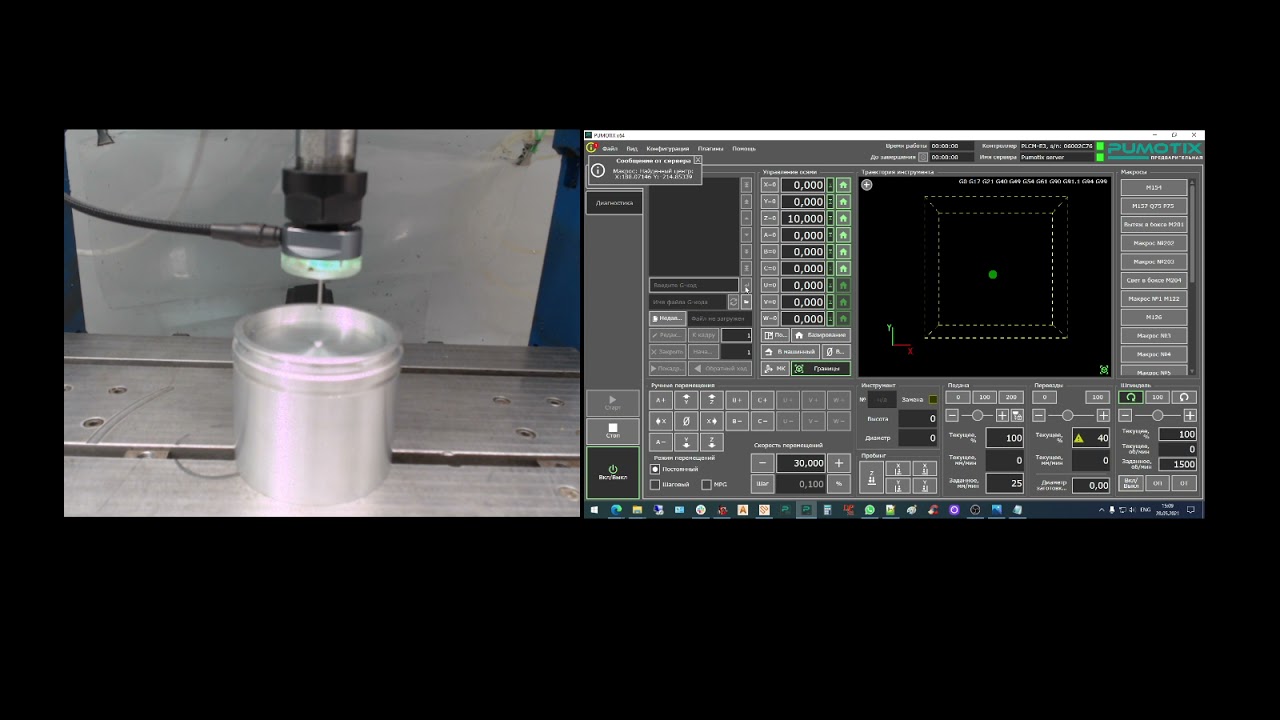The image size is (1280, 720).
Task: Fit view icon in trajectory corner
Action: coord(1104,369)
